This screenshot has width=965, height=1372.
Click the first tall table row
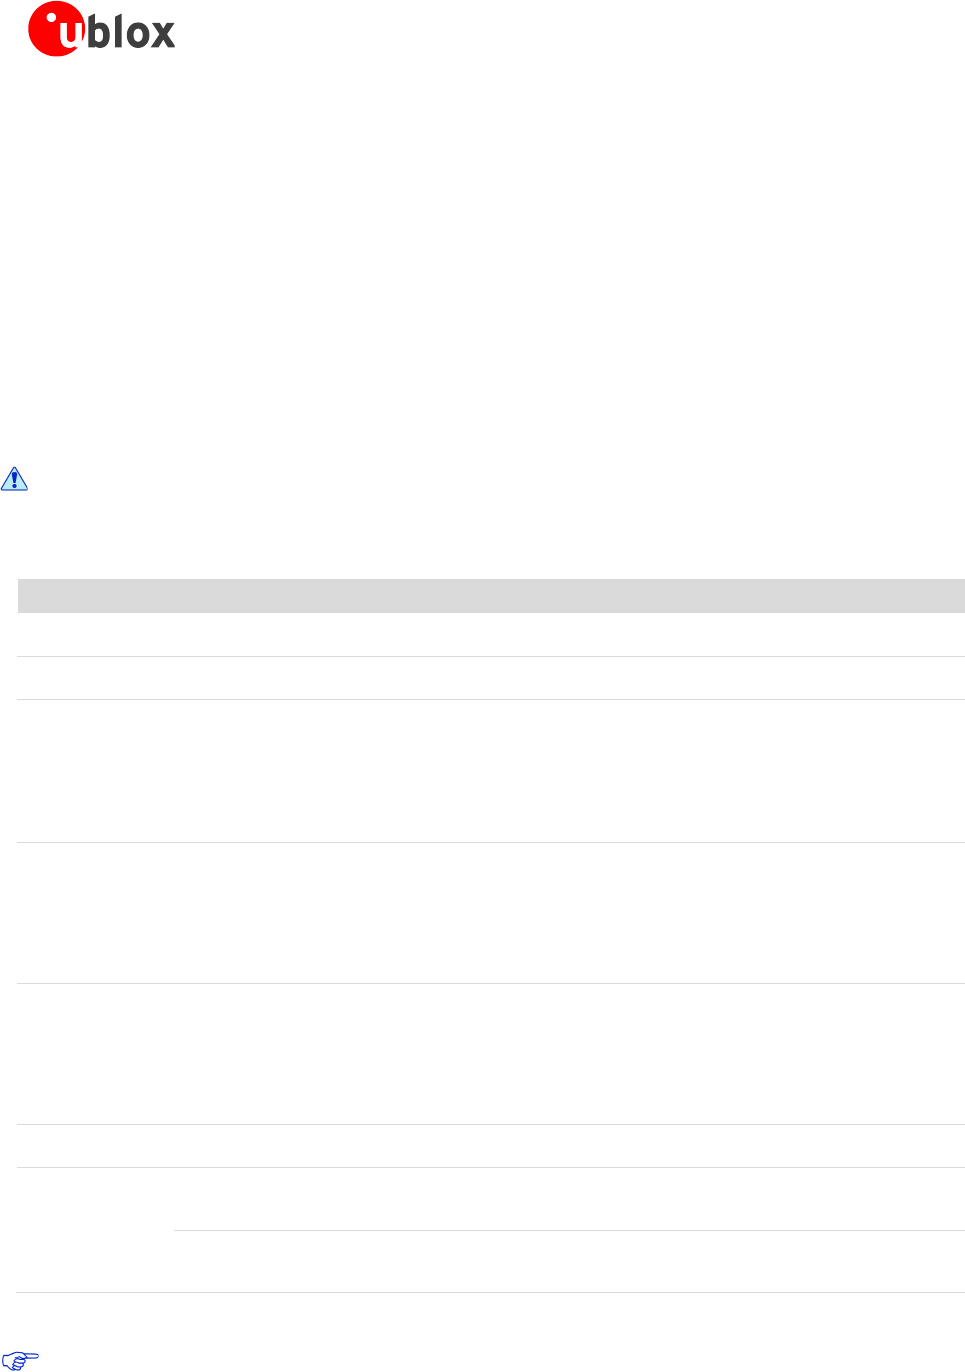tap(491, 771)
